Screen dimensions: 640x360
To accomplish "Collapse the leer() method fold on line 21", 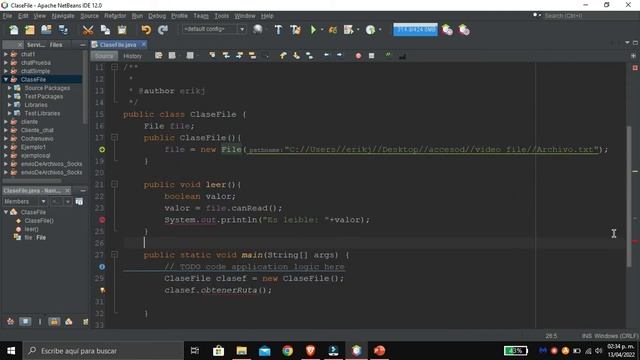I will point(115,184).
